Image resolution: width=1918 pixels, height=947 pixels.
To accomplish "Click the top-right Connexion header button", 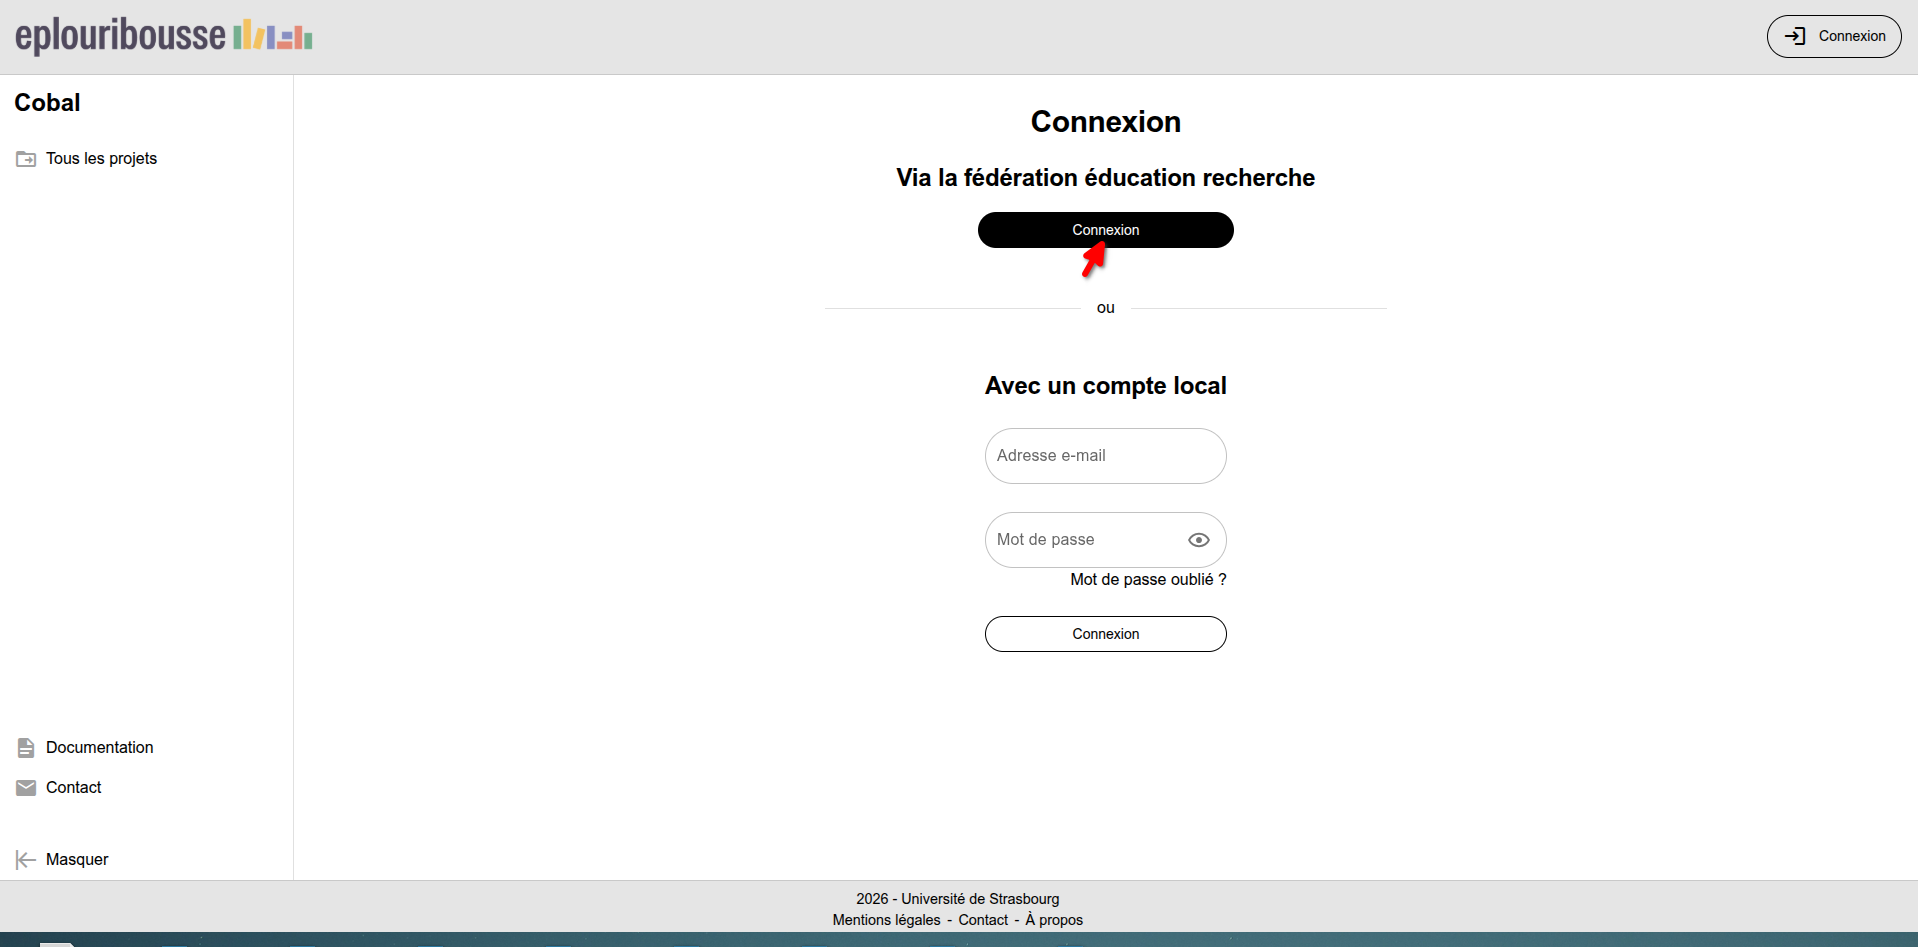I will point(1833,36).
